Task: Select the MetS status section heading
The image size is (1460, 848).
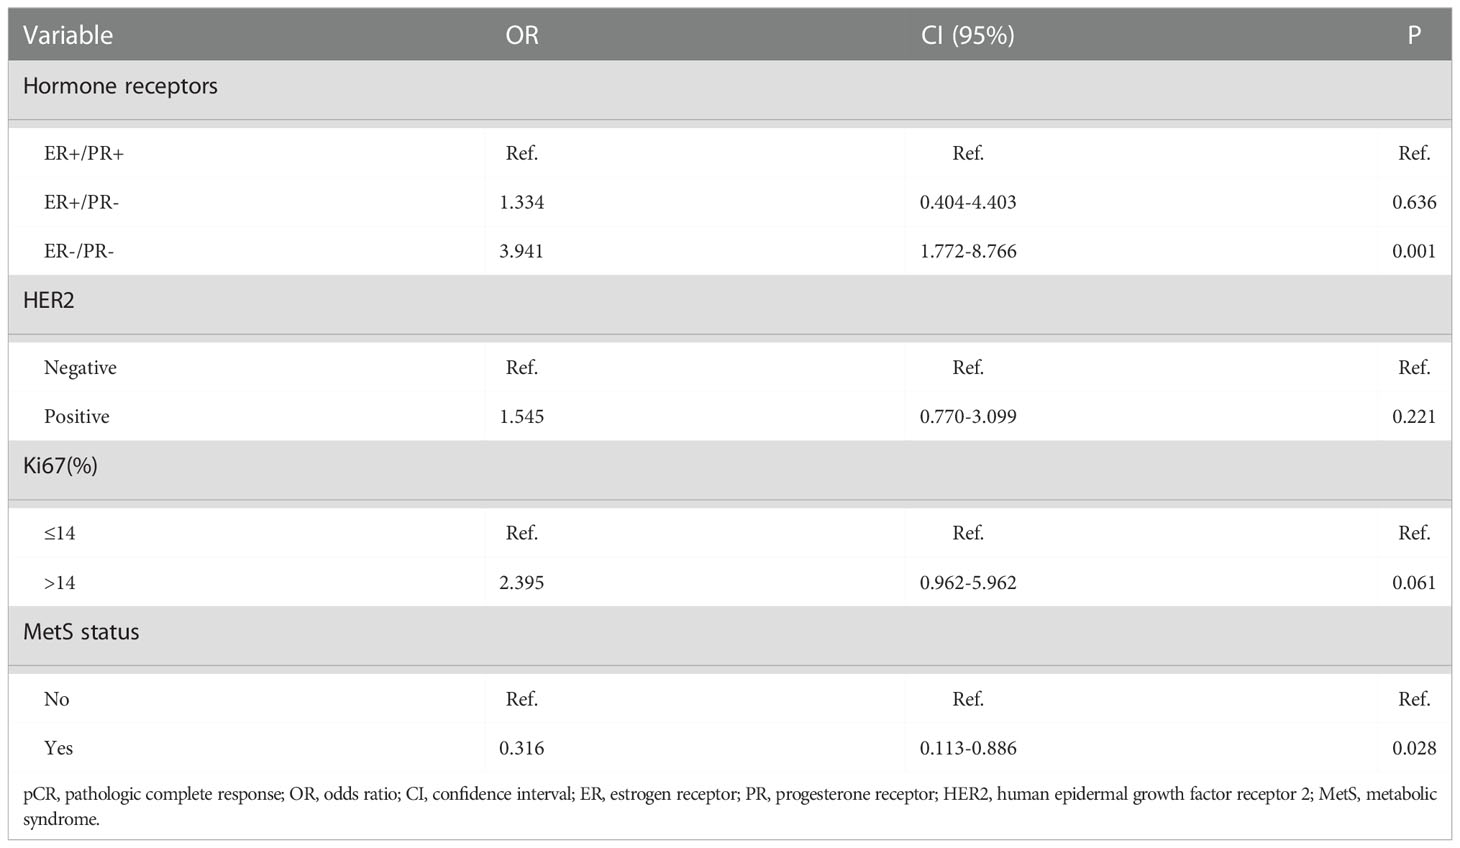Action: [81, 632]
